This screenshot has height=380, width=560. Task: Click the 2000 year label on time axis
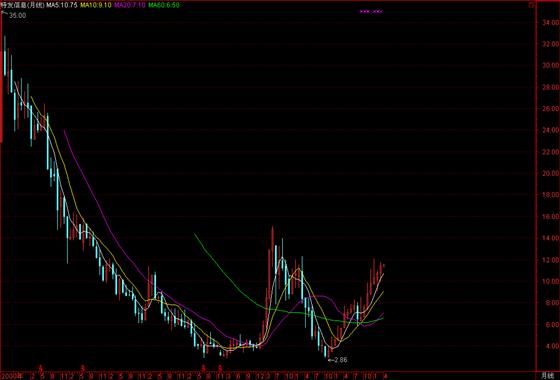click(x=12, y=376)
